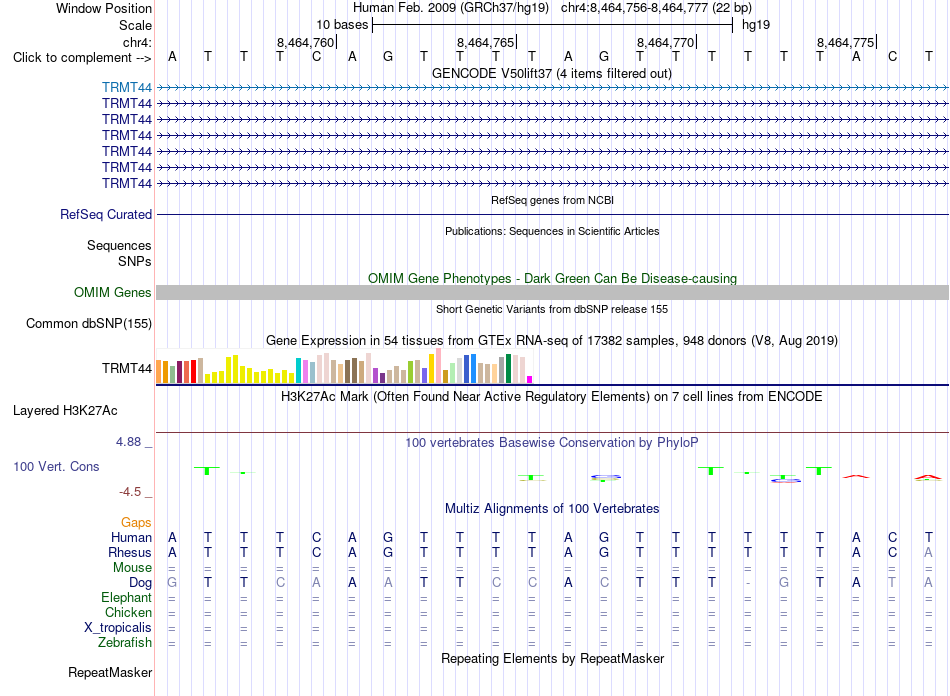This screenshot has height=696, width=950.
Task: Click 'RefSeq genes from NCBI' title
Action: [x=552, y=201]
